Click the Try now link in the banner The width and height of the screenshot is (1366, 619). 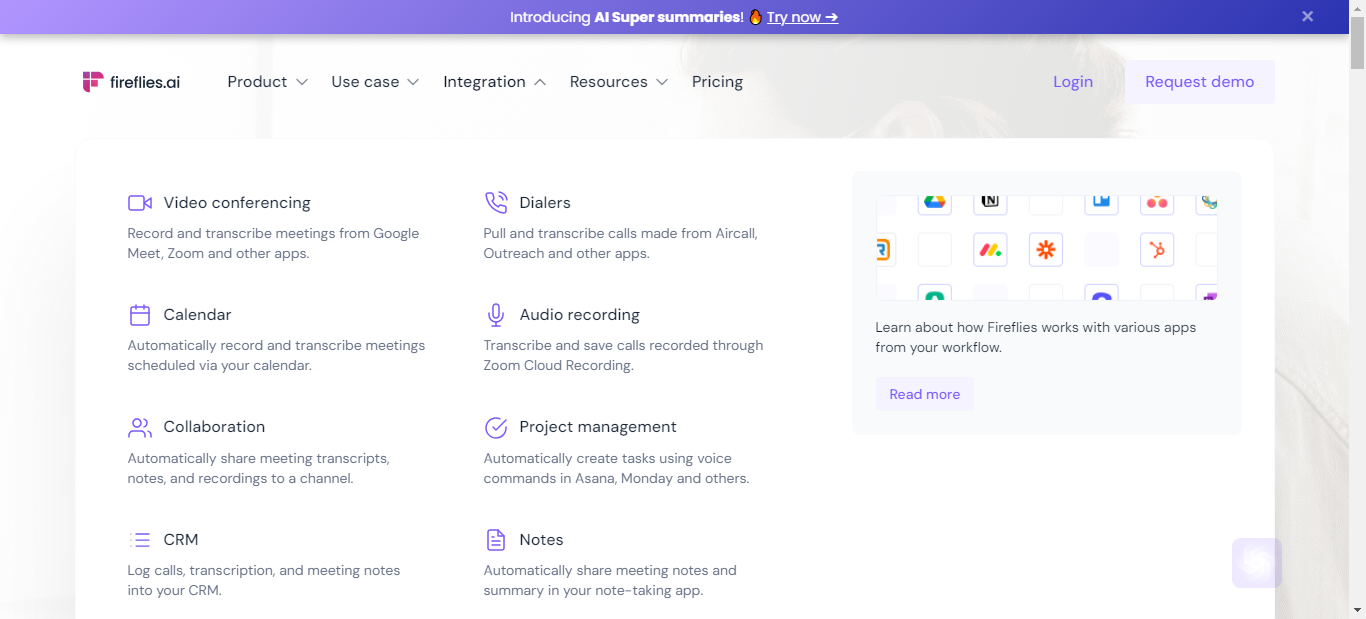(x=802, y=17)
